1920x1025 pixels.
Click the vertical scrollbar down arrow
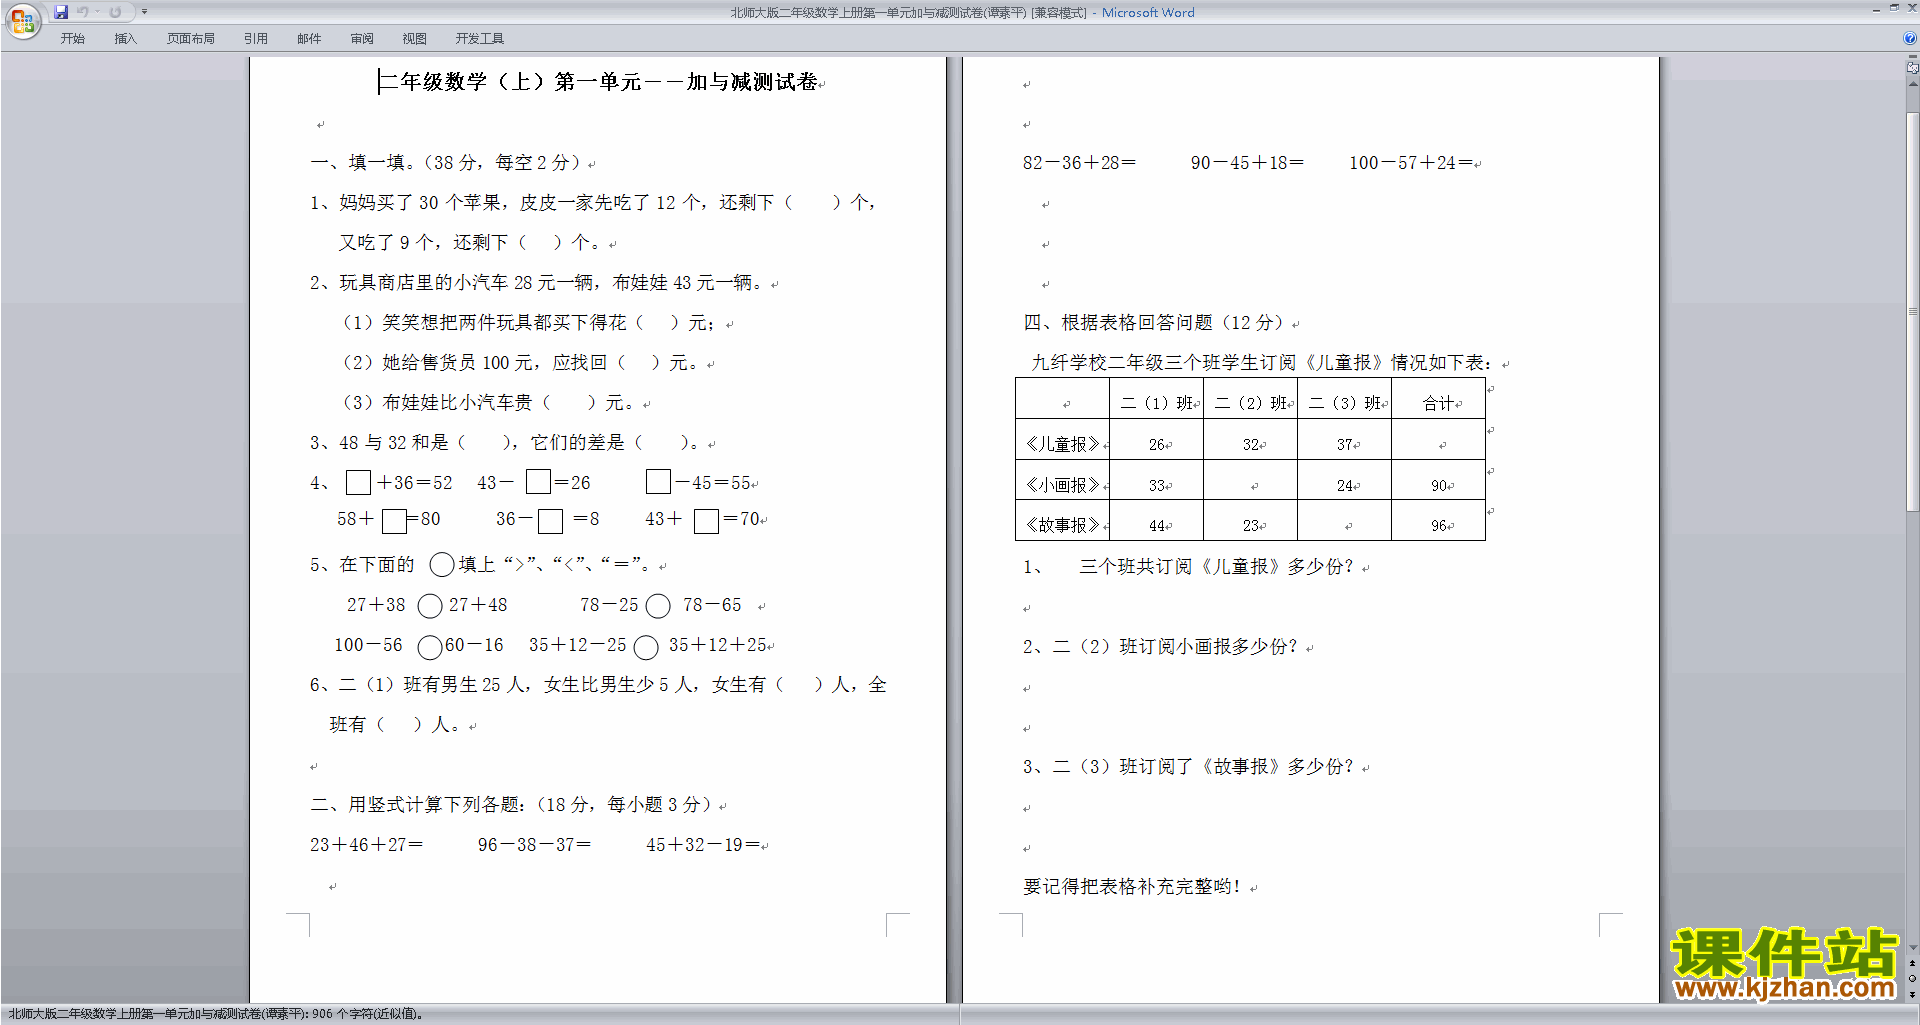[1912, 947]
